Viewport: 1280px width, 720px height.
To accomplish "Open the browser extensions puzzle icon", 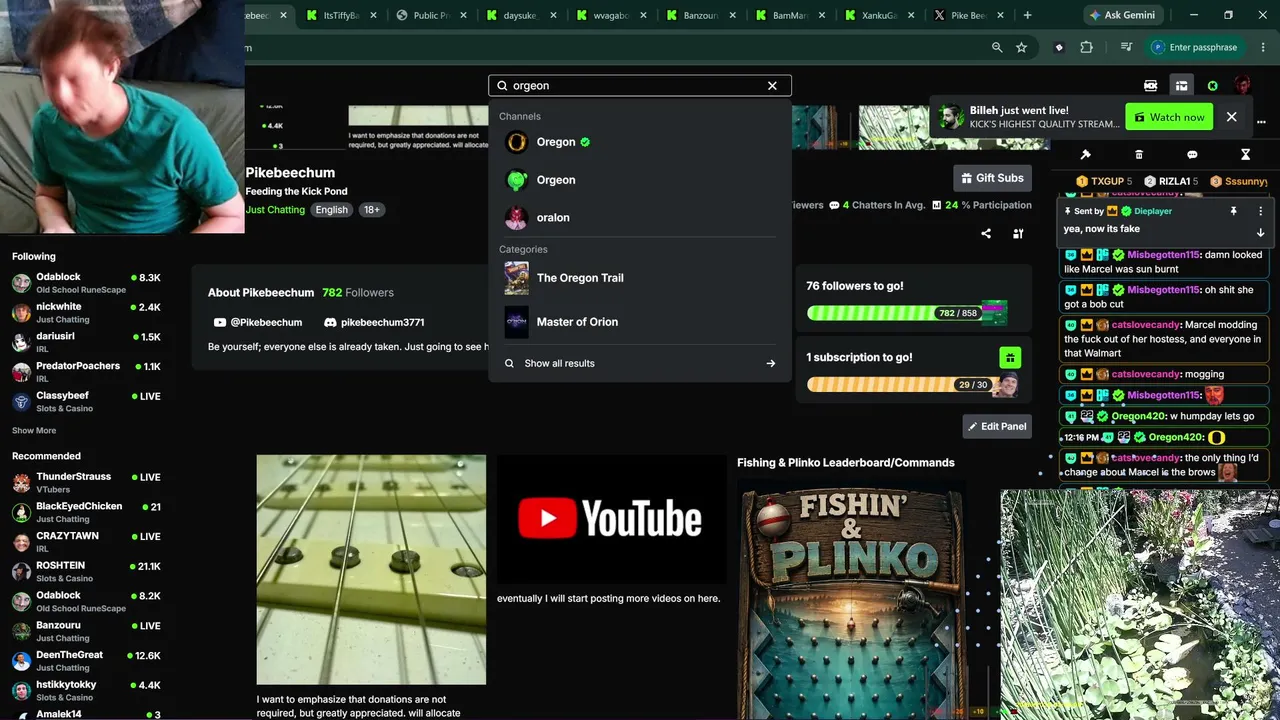I will coord(1086,47).
